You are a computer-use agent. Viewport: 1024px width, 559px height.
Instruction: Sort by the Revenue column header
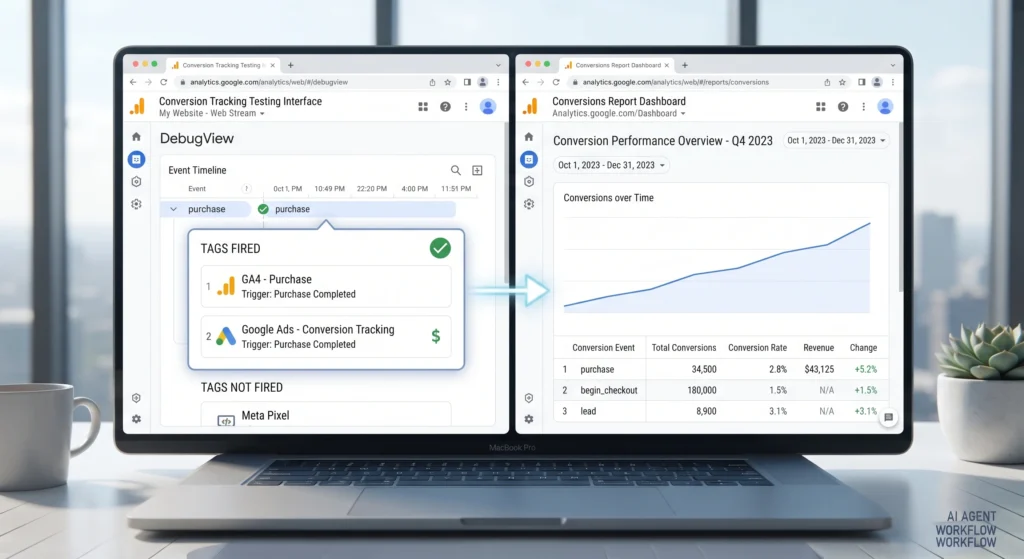(x=818, y=348)
